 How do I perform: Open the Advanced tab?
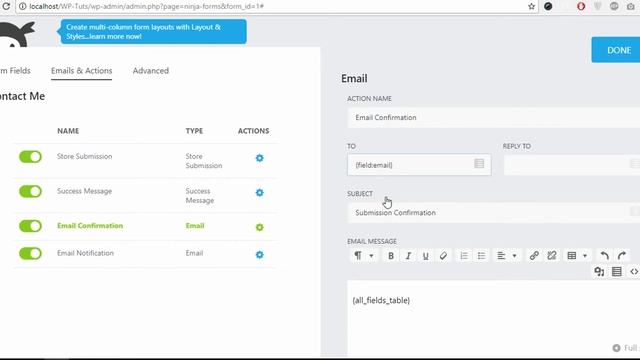151,71
